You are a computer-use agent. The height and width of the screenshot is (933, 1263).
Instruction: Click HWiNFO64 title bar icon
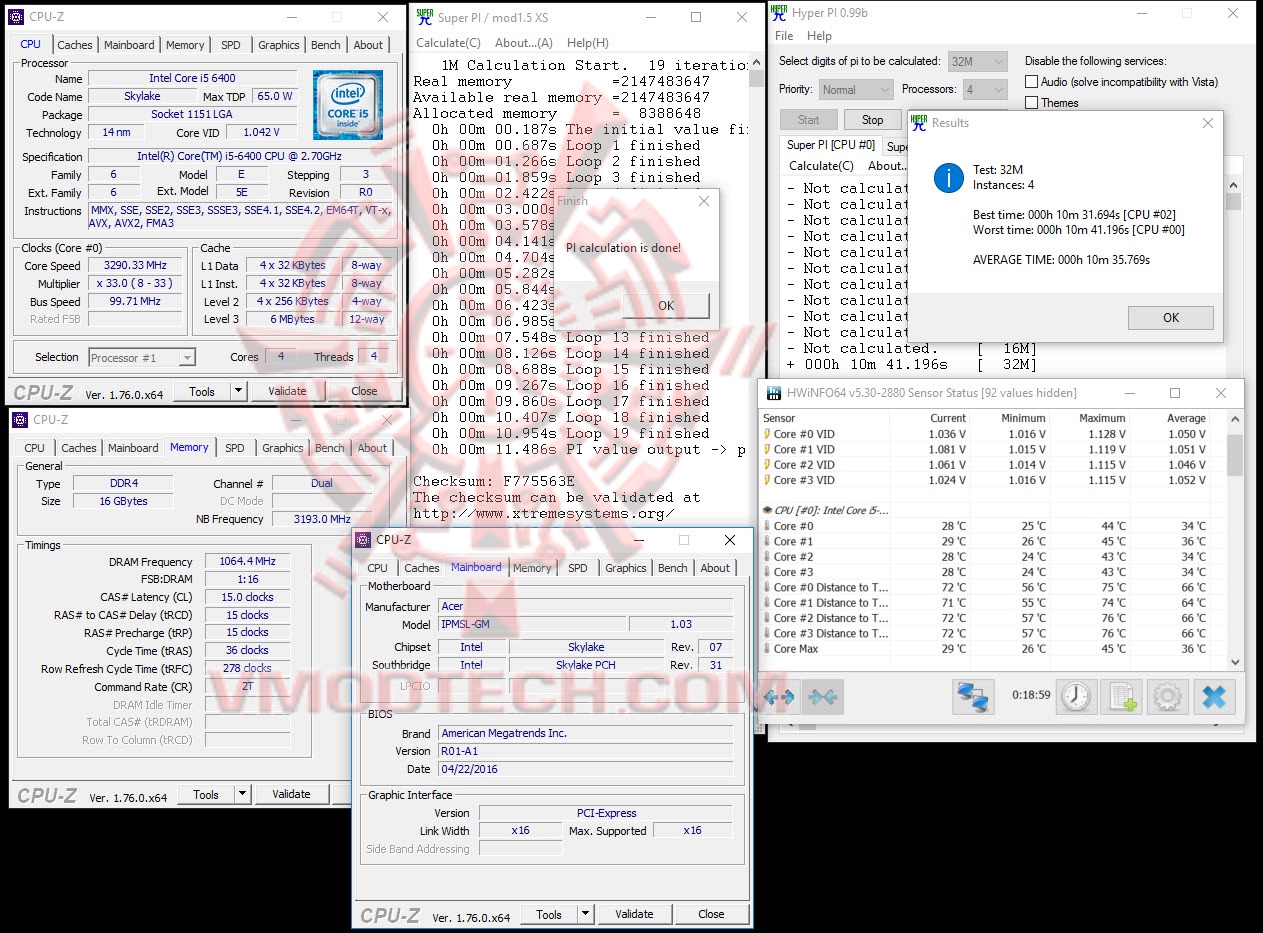pyautogui.click(x=774, y=392)
